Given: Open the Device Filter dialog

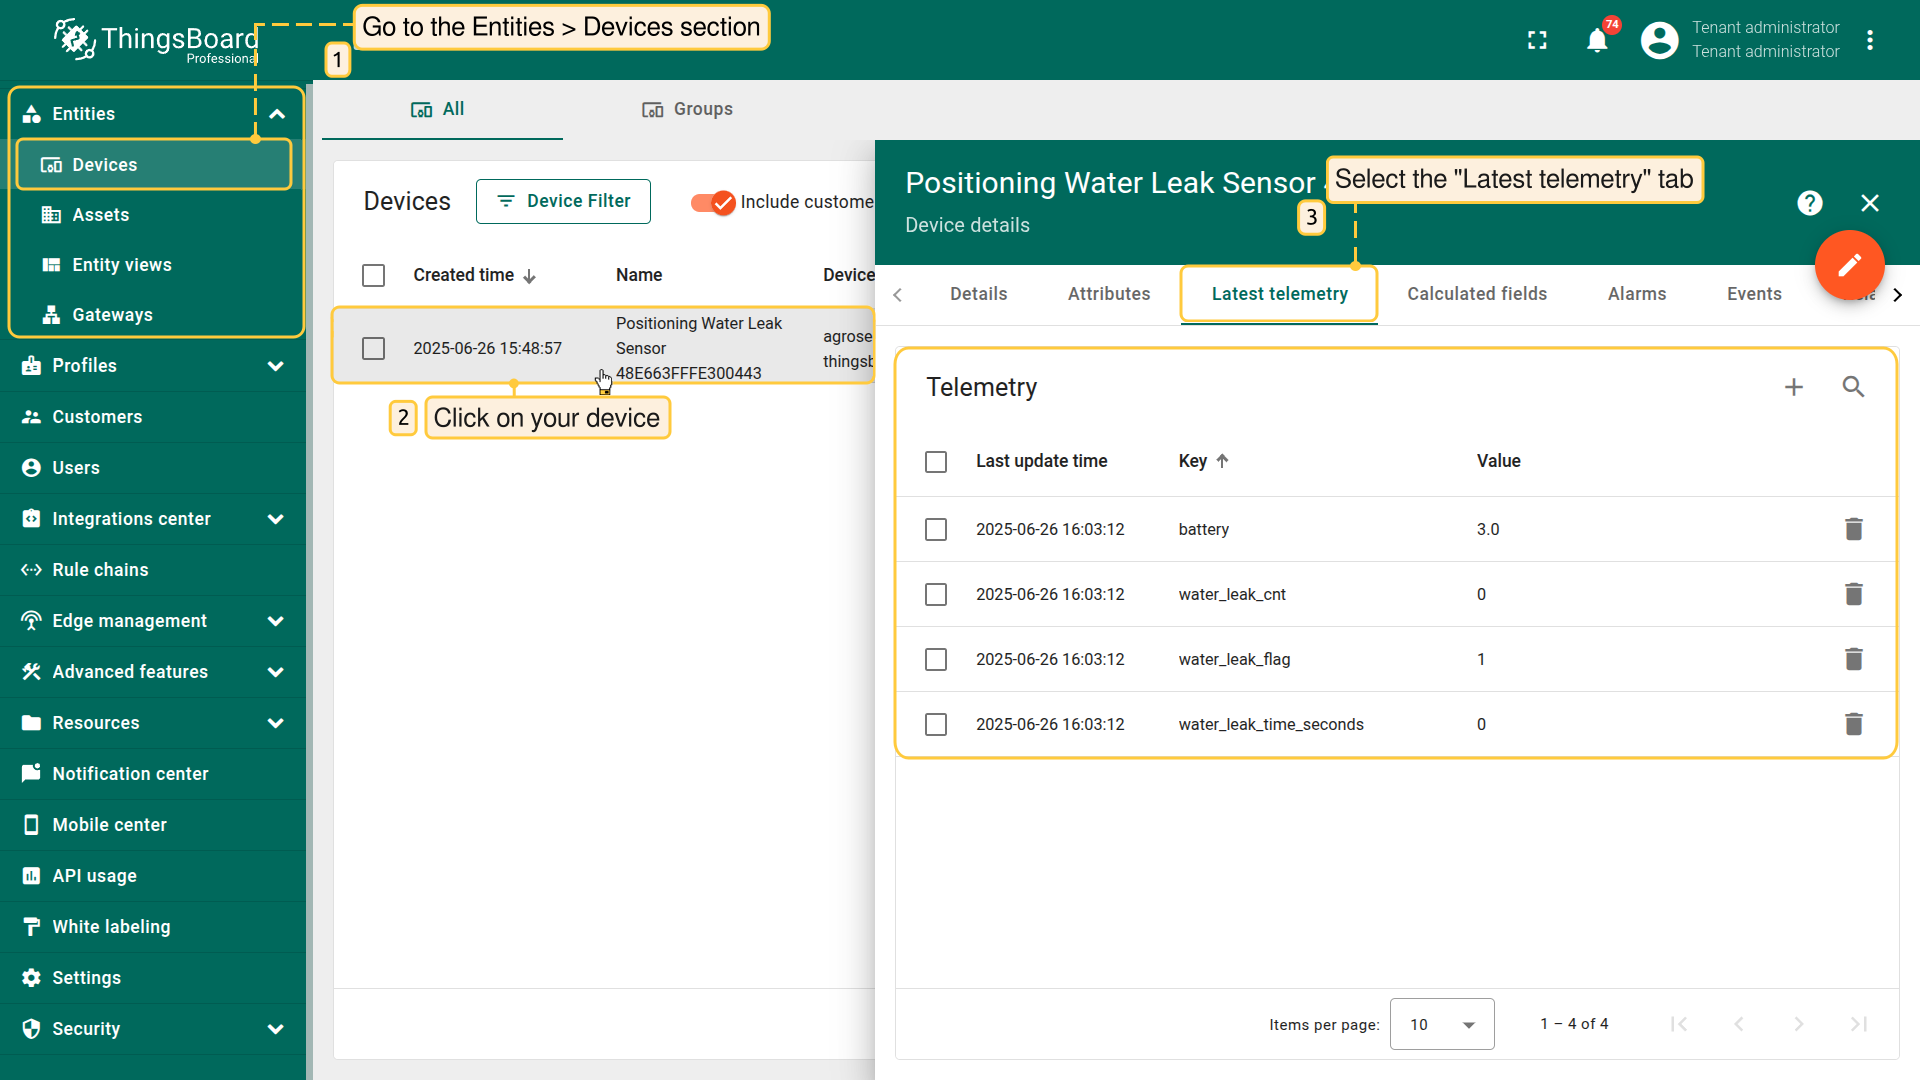Looking at the screenshot, I should (x=563, y=201).
